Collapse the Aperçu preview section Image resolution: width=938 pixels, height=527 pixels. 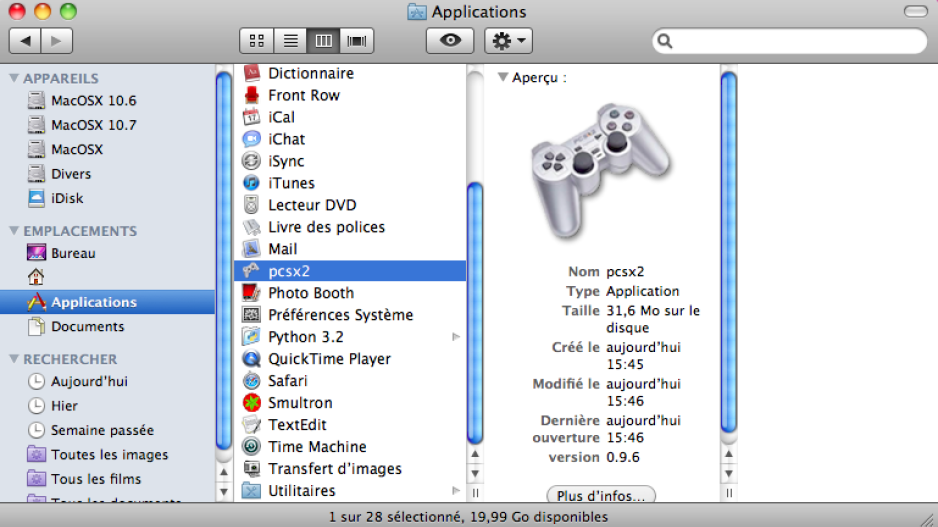pos(503,77)
